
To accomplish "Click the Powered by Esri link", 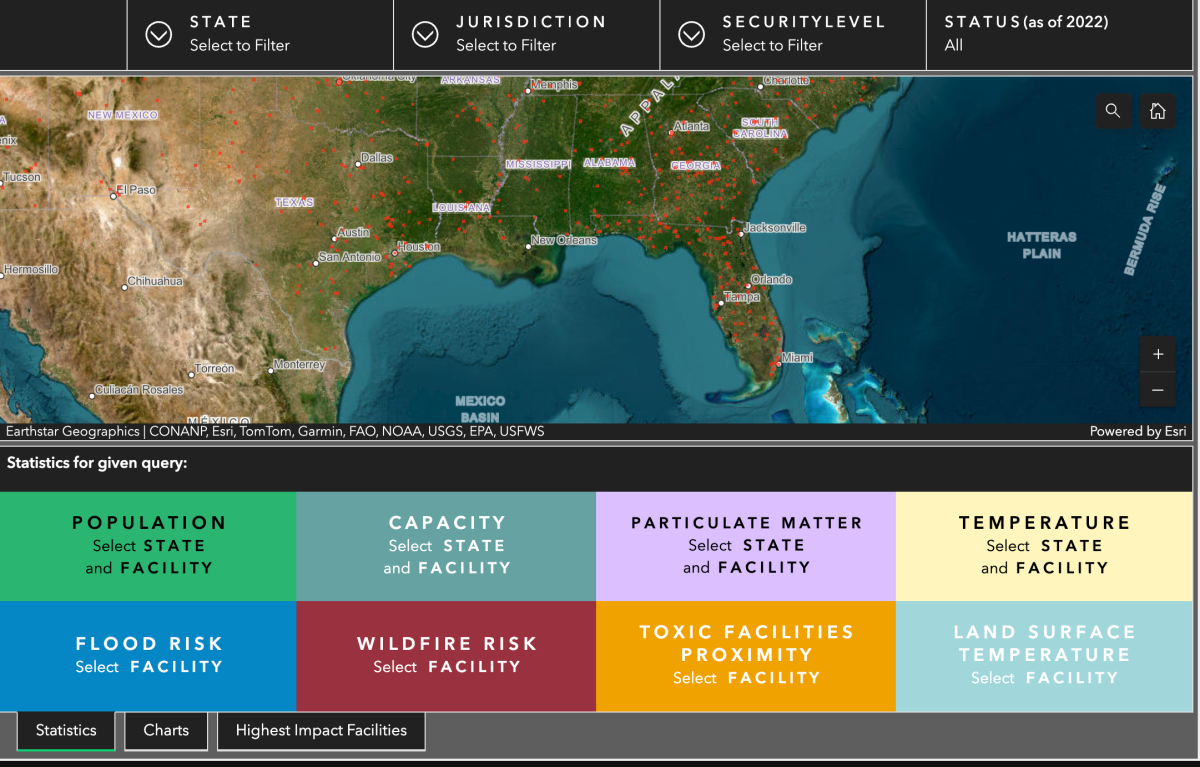I will point(1138,431).
